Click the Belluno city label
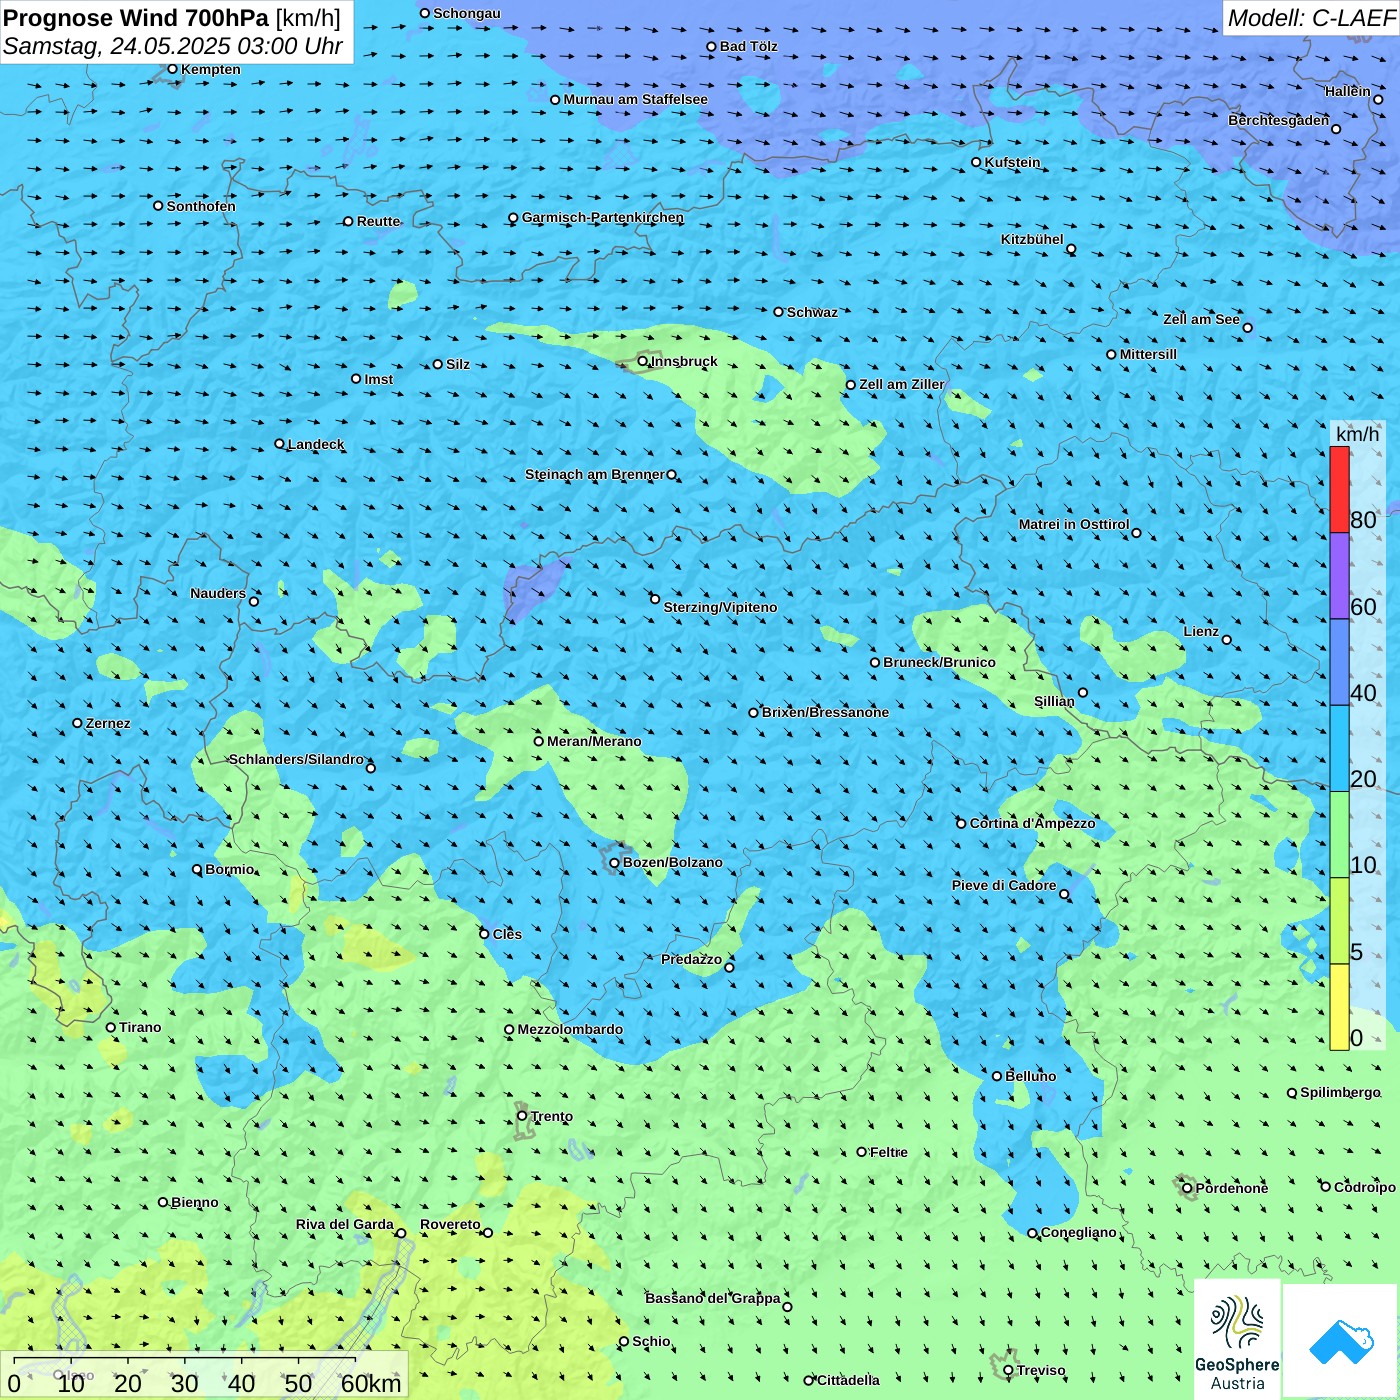Viewport: 1400px width, 1400px height. (1030, 1076)
